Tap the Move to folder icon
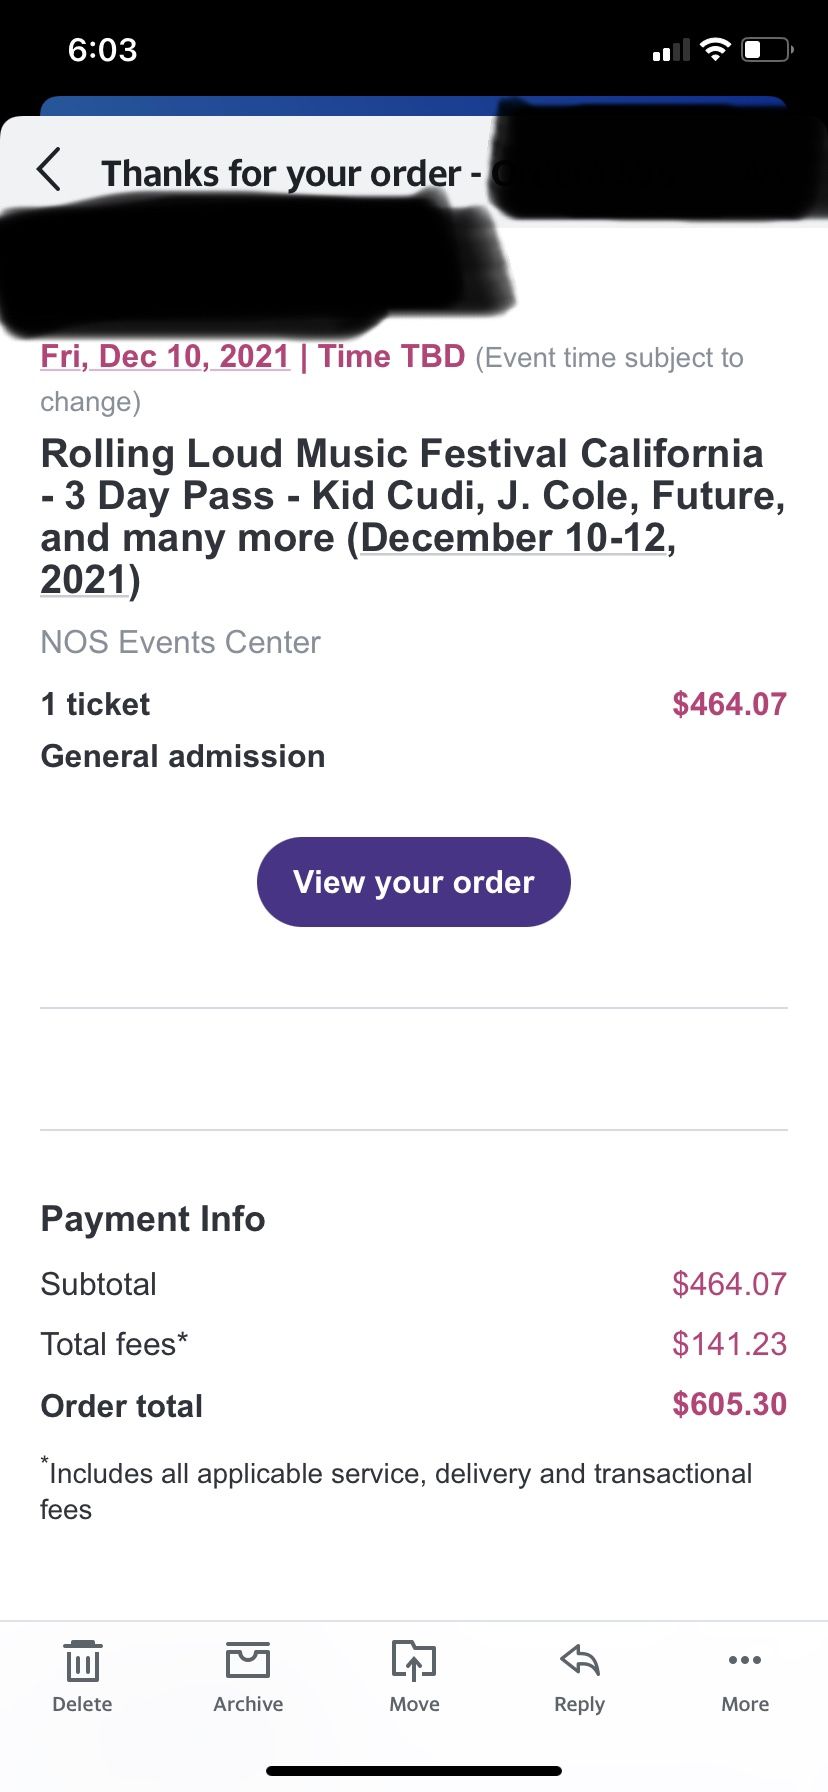Image resolution: width=828 pixels, height=1792 pixels. [x=414, y=1677]
